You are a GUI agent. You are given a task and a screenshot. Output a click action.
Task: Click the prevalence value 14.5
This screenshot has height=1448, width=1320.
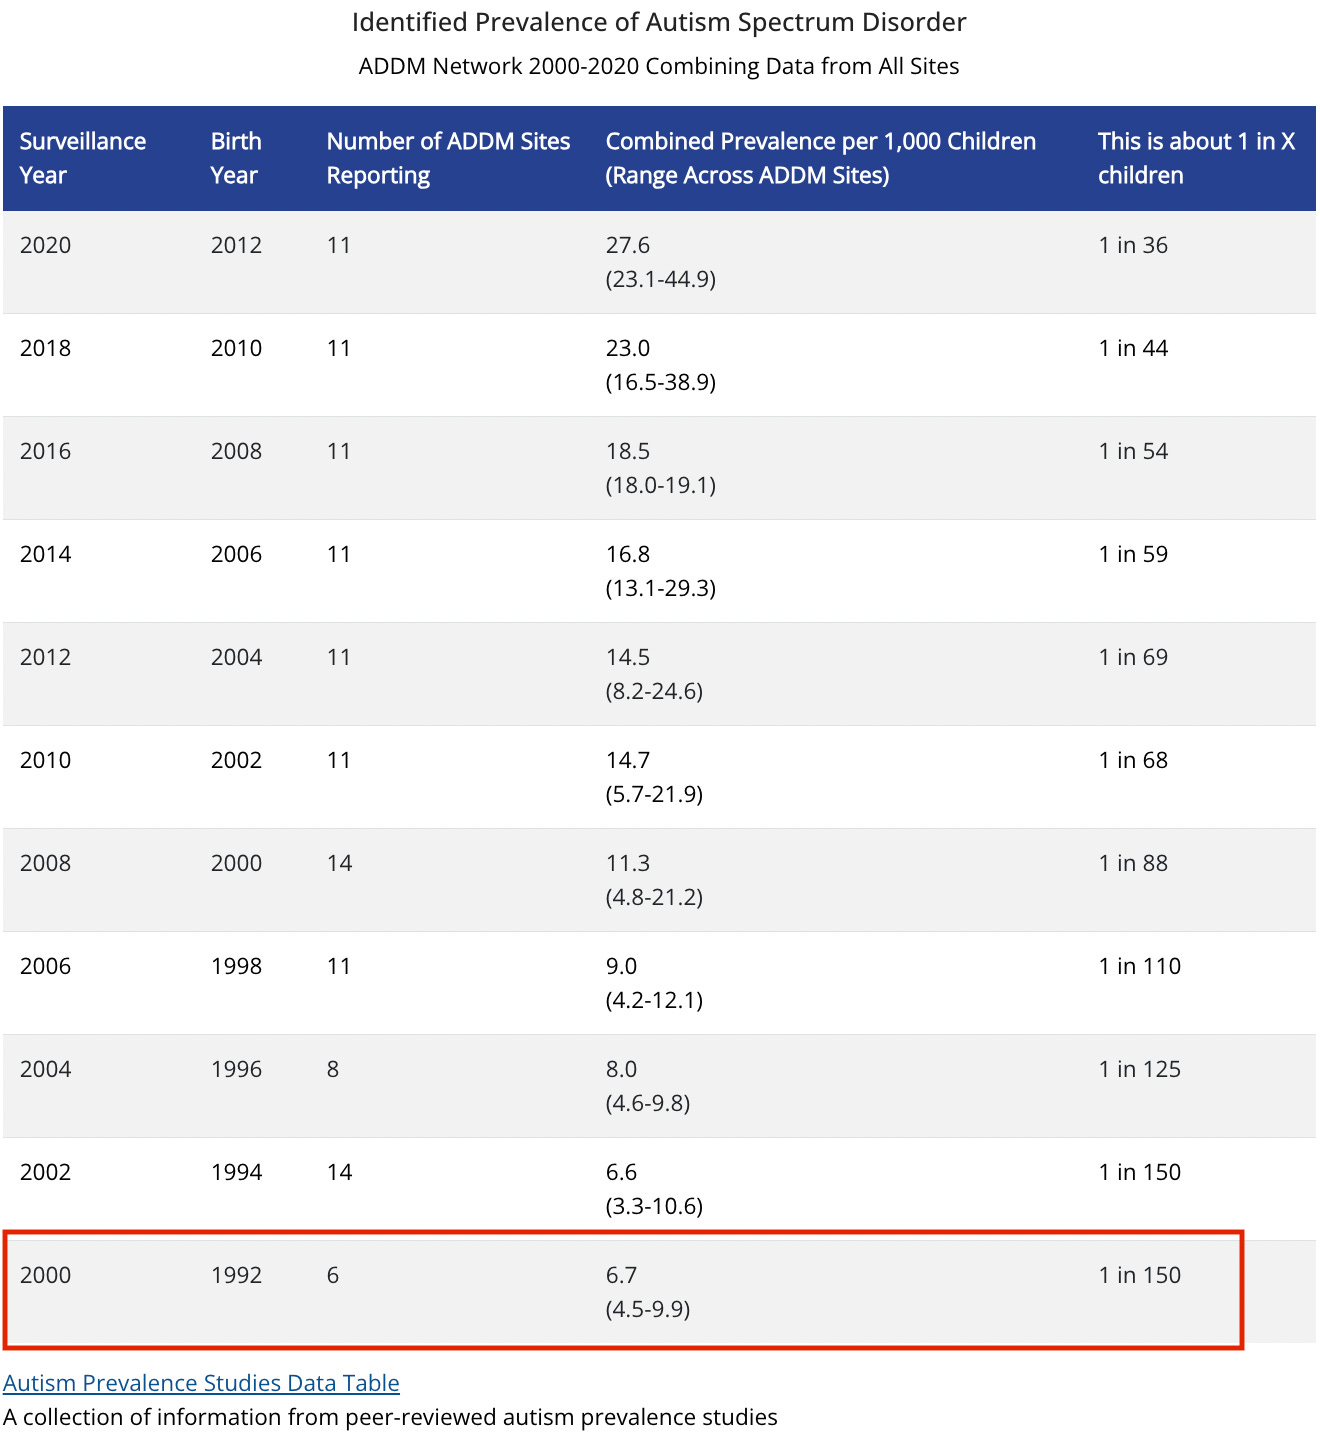point(628,657)
